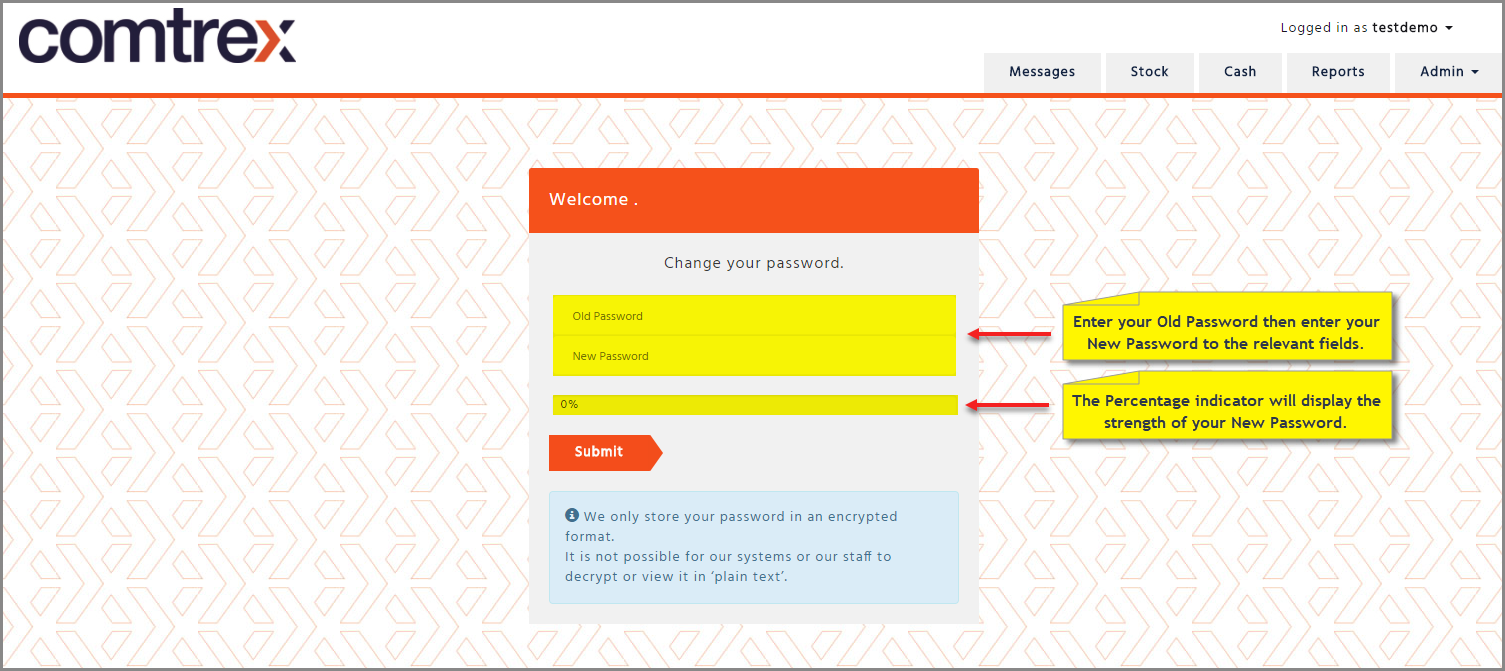Go to the Stock menu item
This screenshot has width=1505, height=671.
click(x=1150, y=72)
